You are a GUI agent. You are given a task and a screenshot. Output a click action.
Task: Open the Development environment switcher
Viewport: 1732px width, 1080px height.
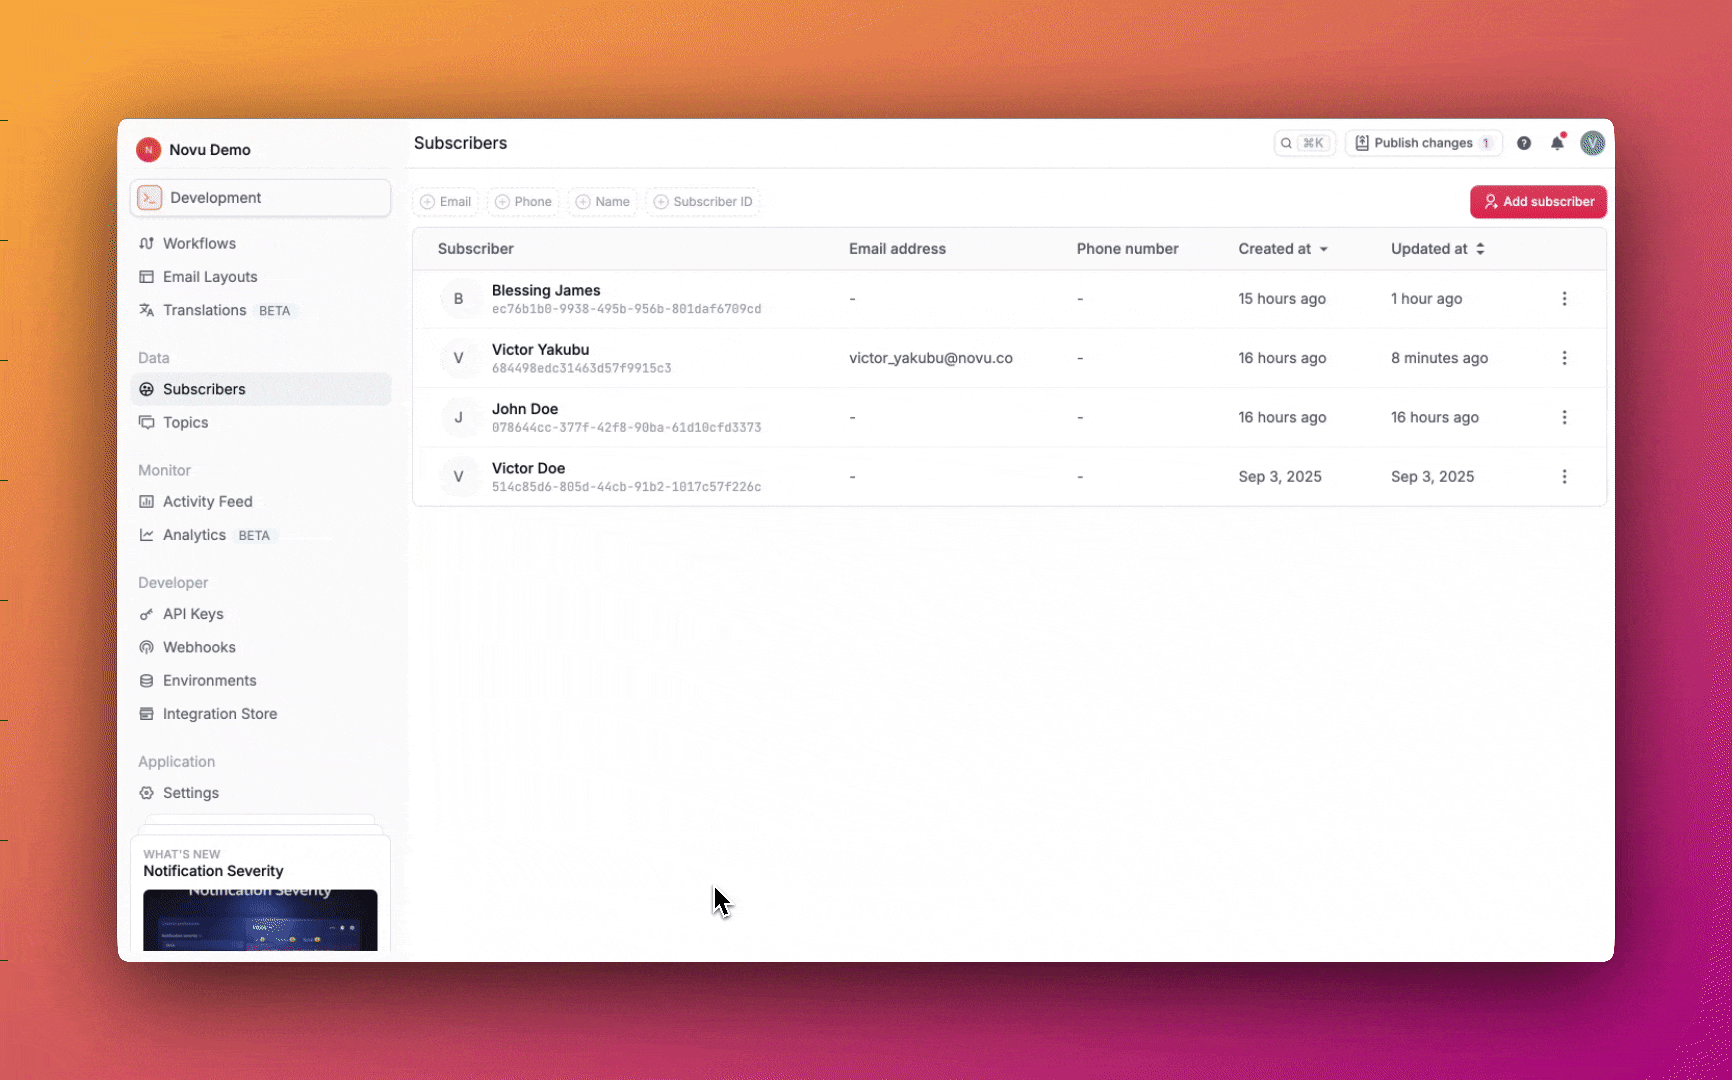coord(260,198)
